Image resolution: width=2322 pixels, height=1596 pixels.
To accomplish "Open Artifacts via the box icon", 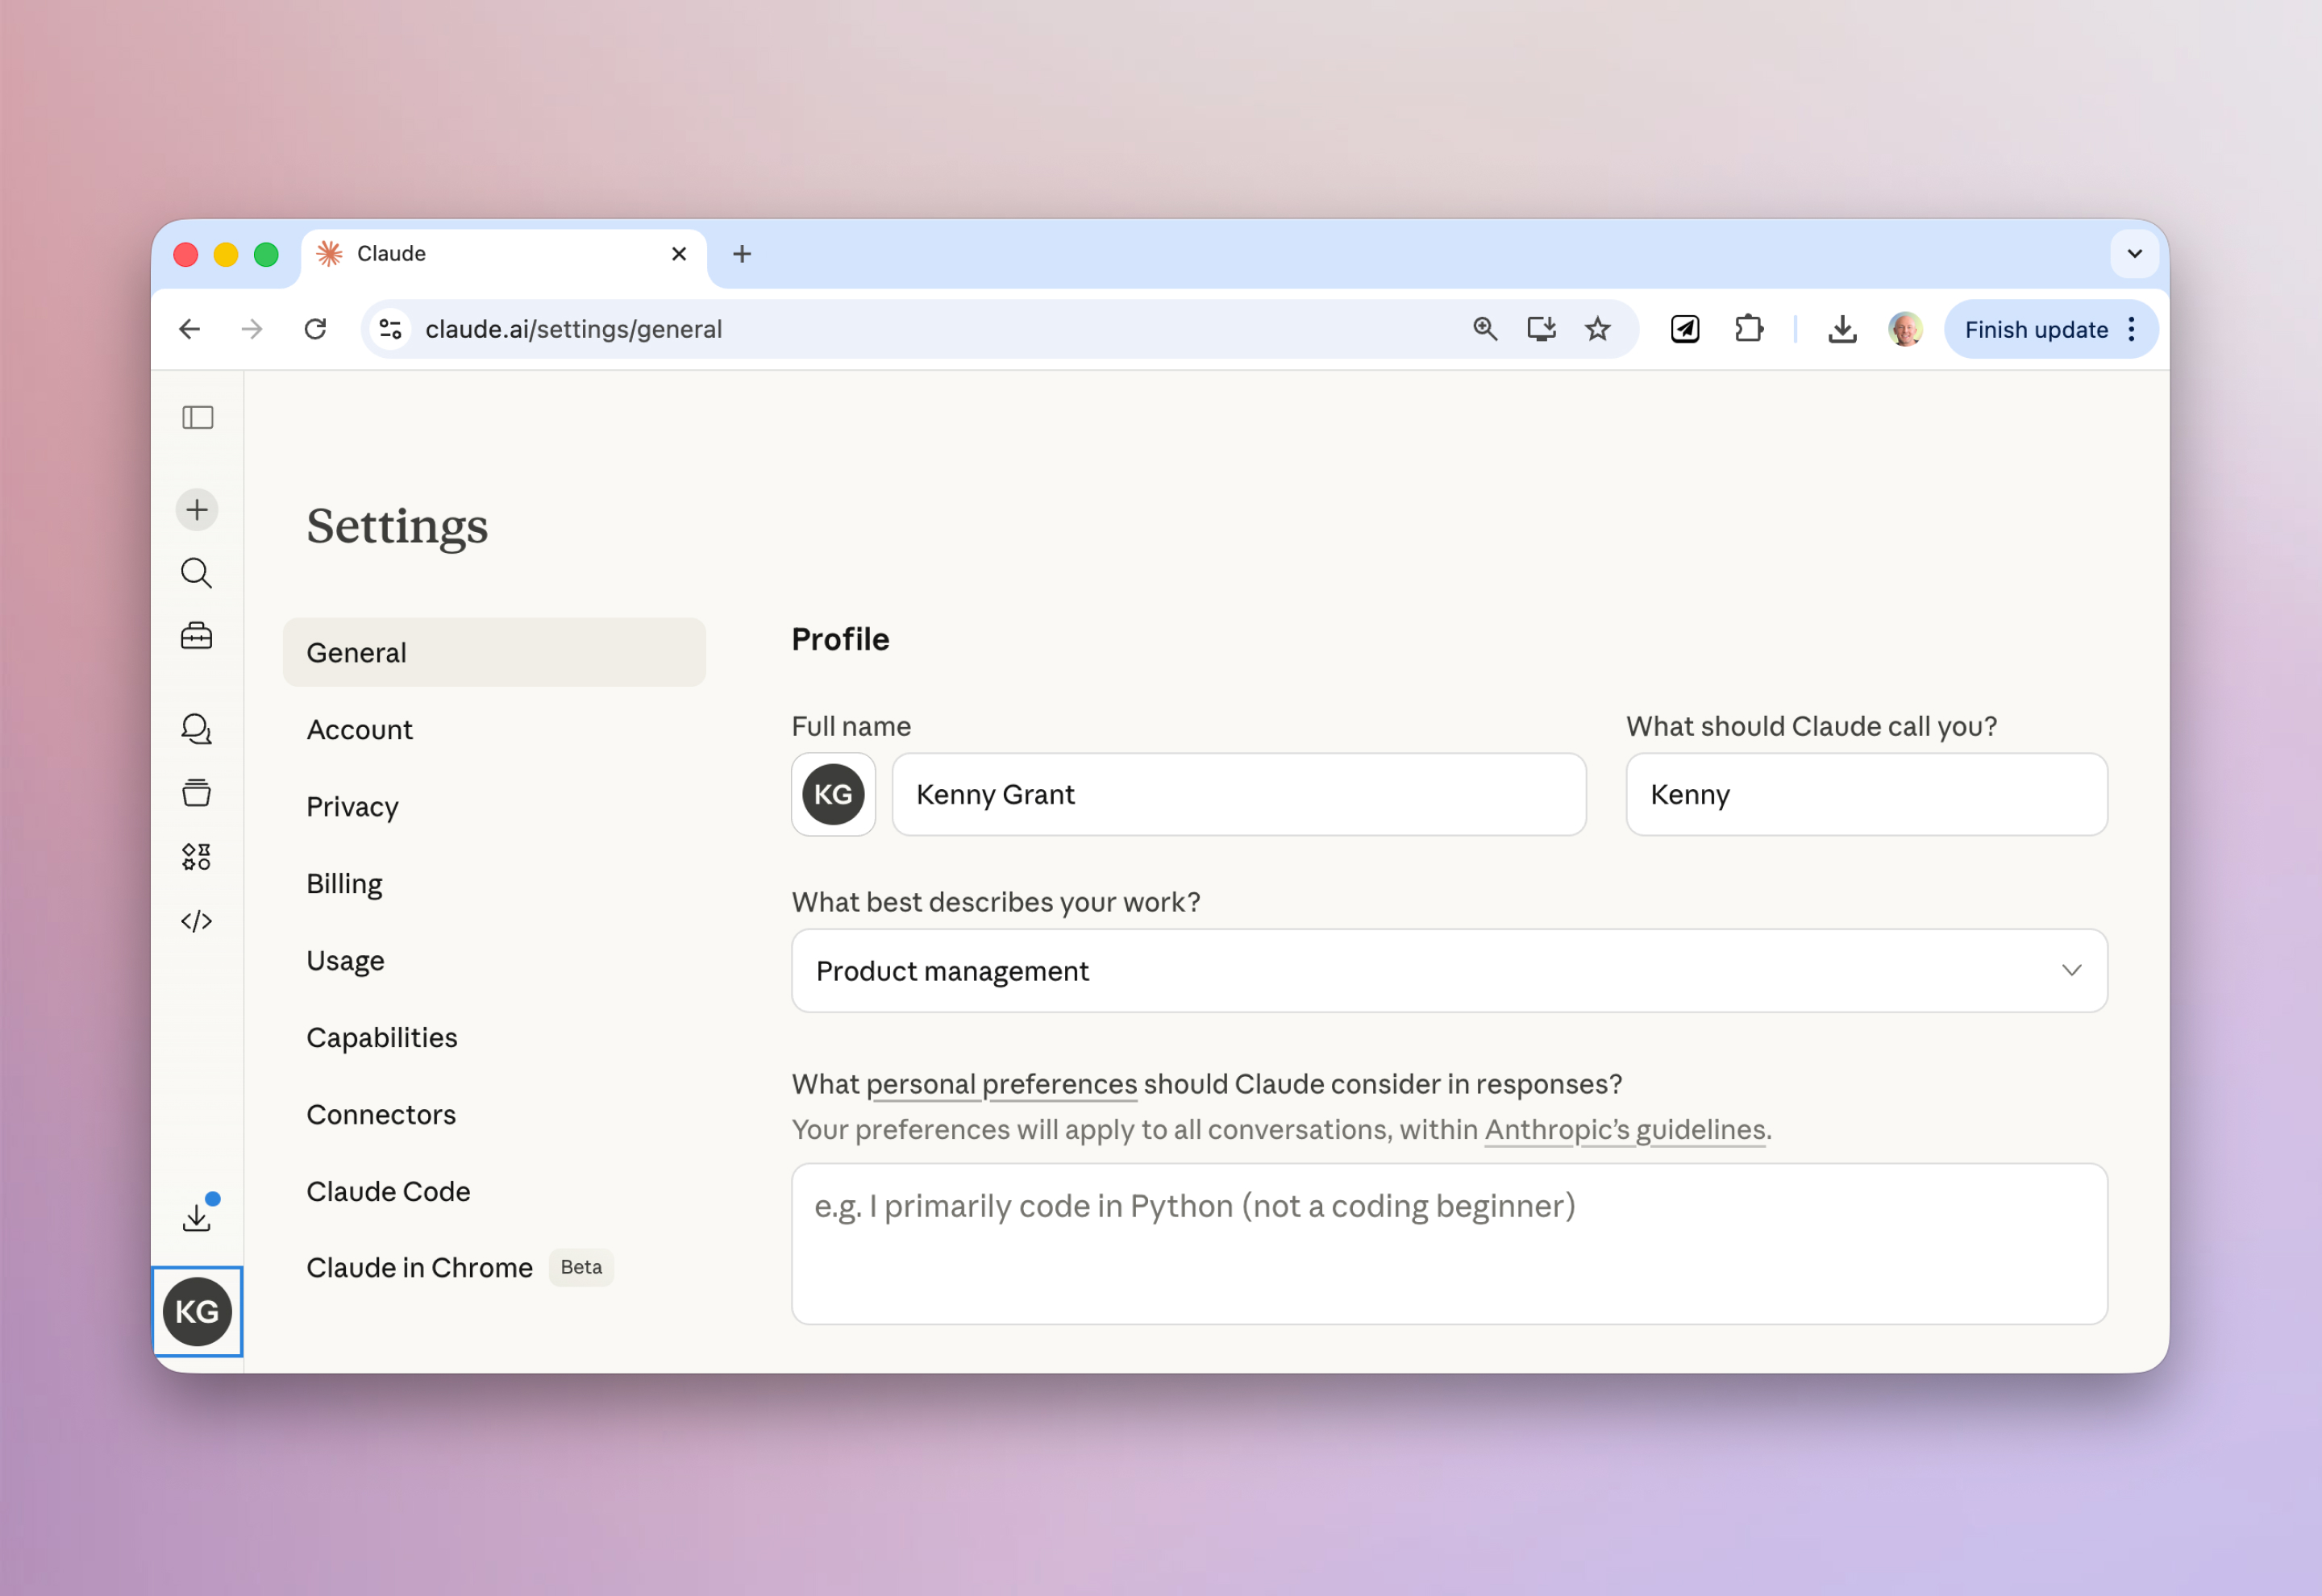I will tap(197, 792).
